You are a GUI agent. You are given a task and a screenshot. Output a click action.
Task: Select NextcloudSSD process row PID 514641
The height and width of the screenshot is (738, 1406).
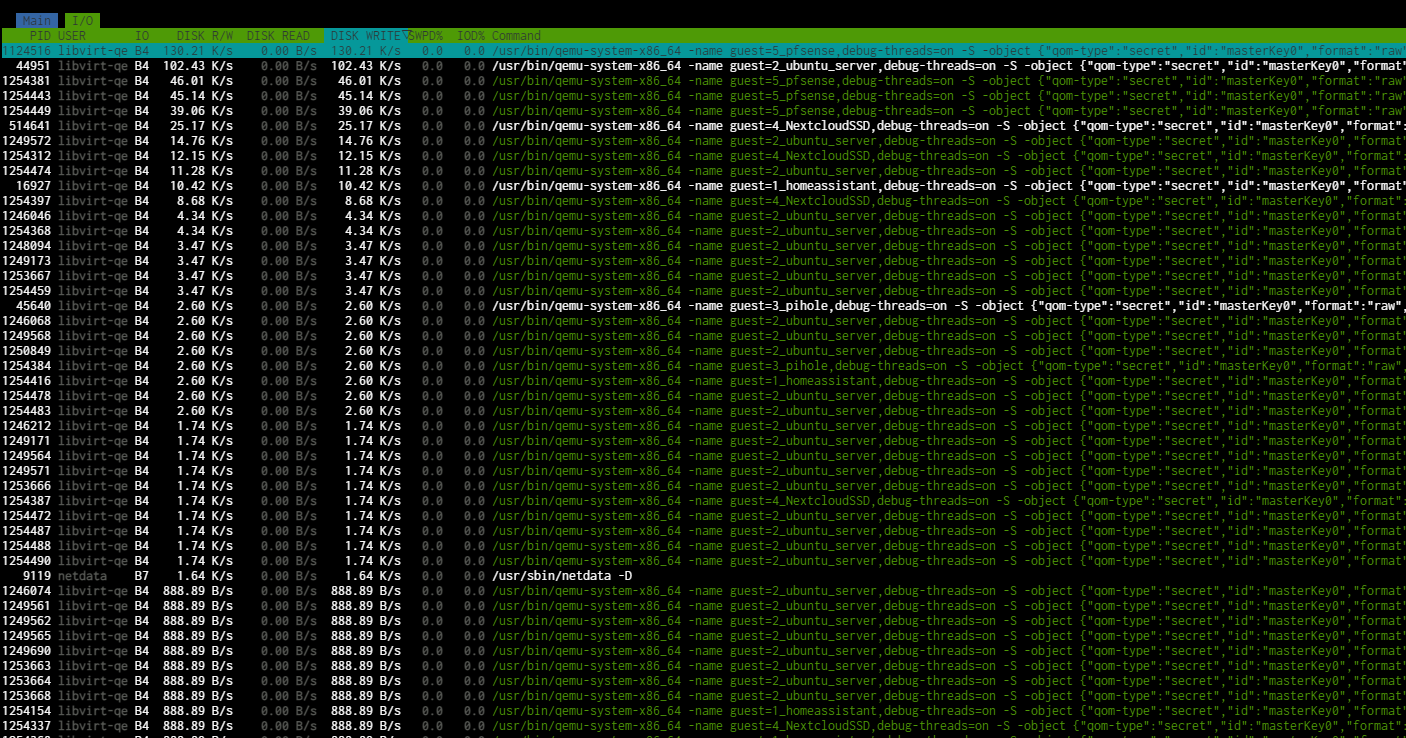tap(703, 126)
